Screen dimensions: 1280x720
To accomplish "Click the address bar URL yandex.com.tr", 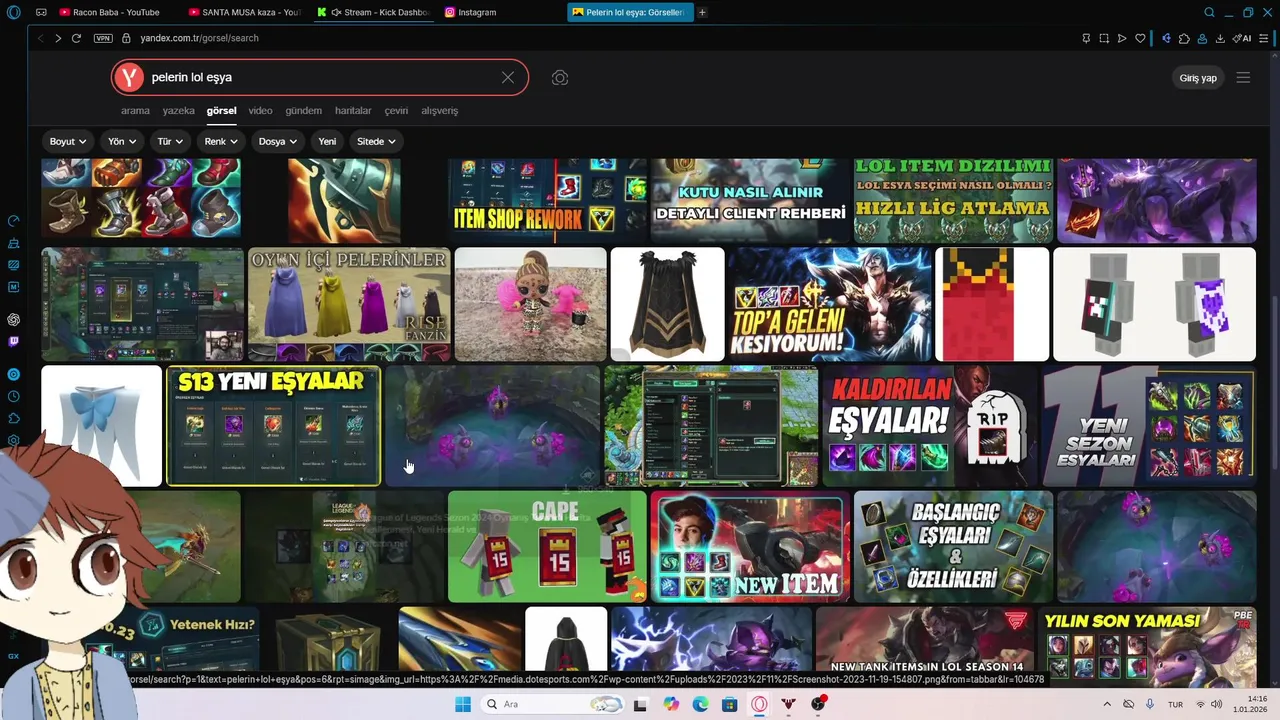I will click(199, 38).
